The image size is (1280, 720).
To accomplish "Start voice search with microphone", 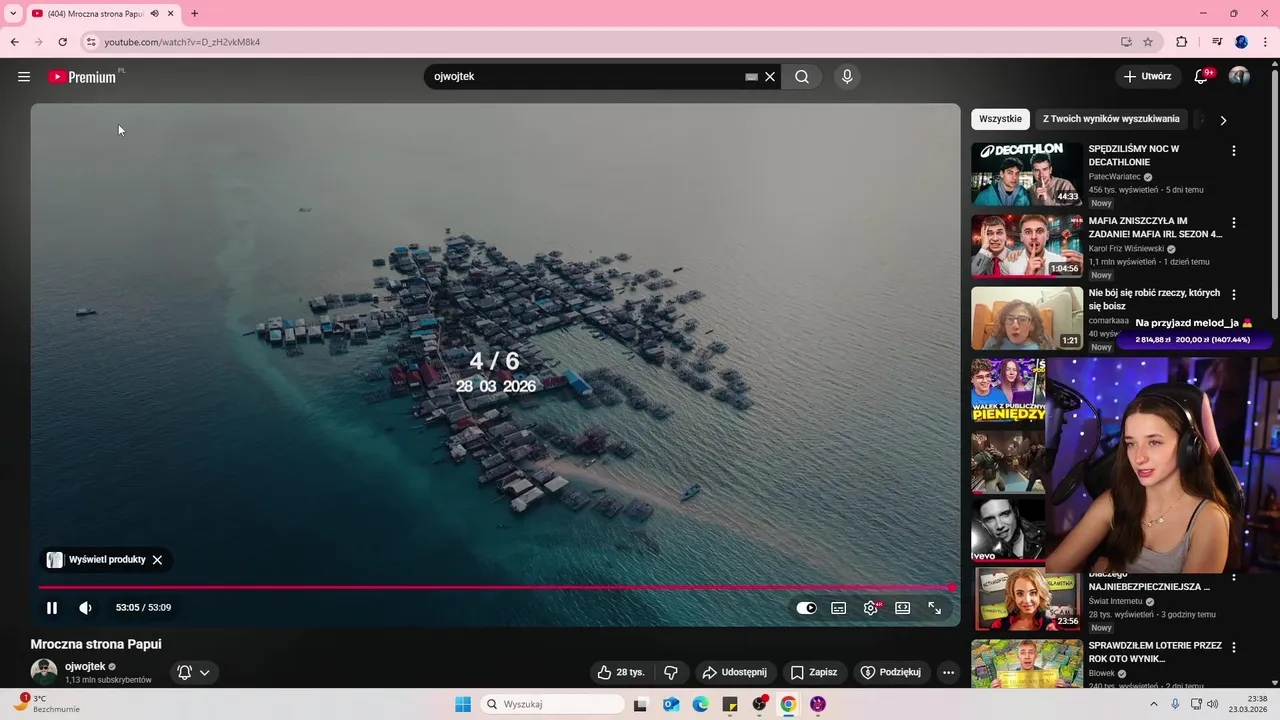I will [847, 77].
